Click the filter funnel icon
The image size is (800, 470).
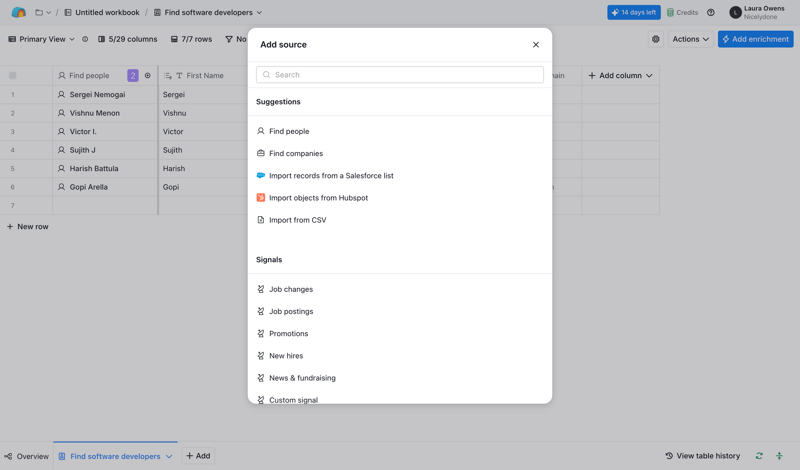[229, 39]
